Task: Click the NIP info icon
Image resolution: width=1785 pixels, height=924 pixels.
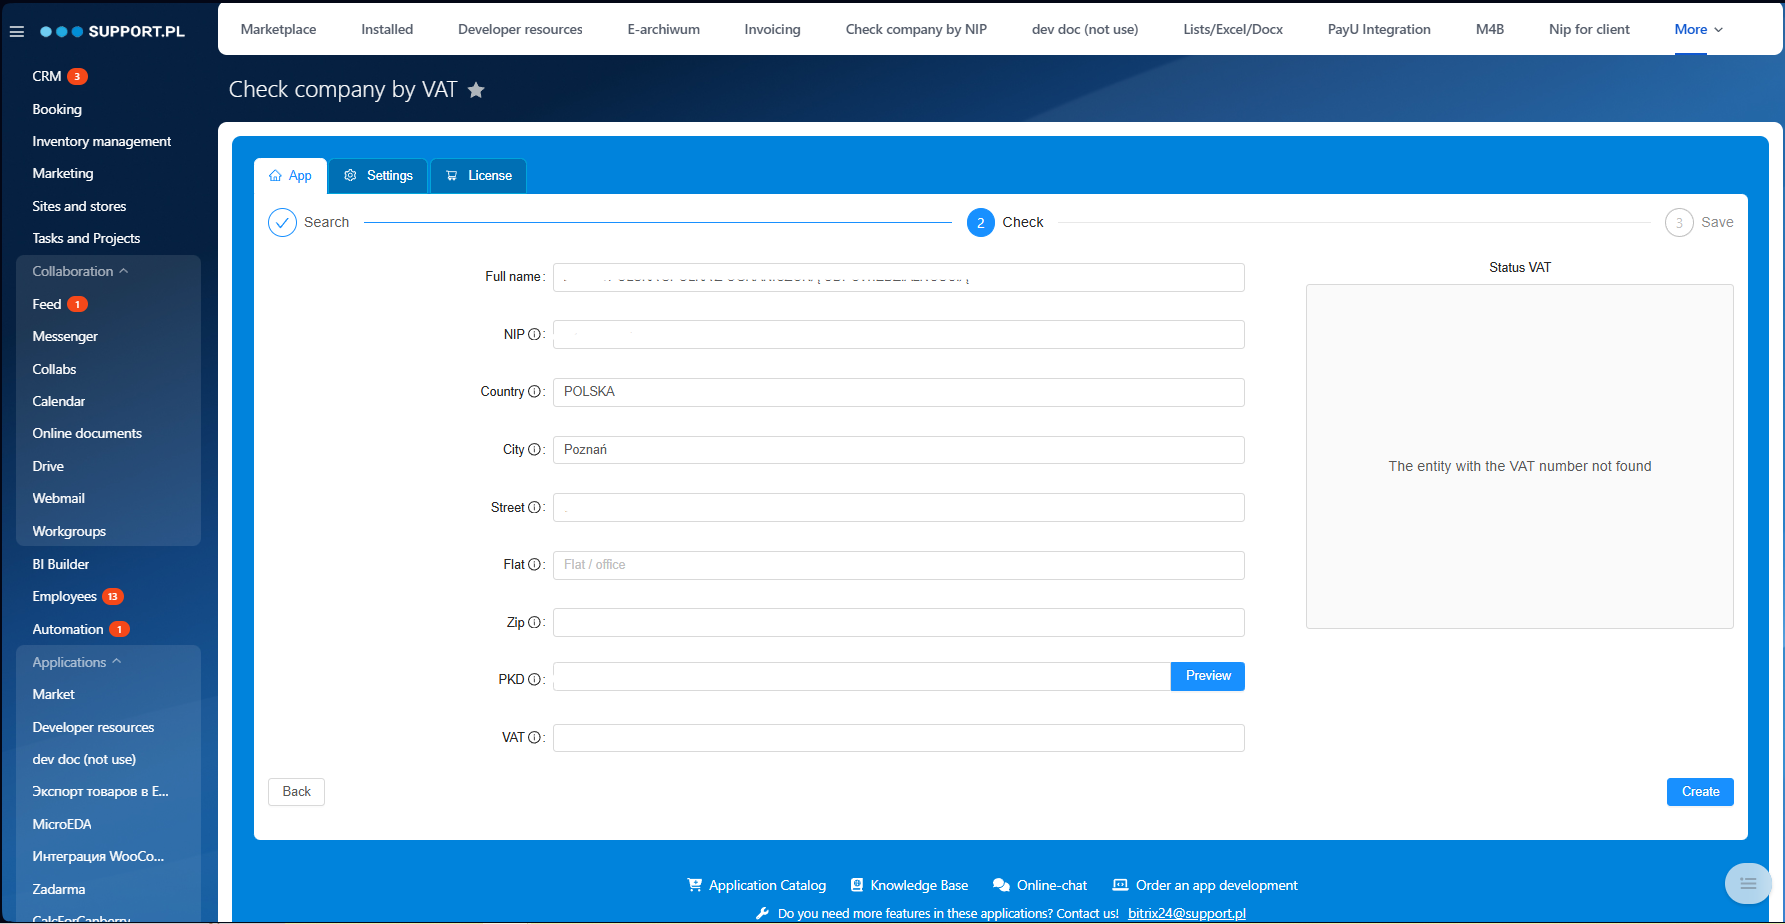Action: tap(534, 335)
